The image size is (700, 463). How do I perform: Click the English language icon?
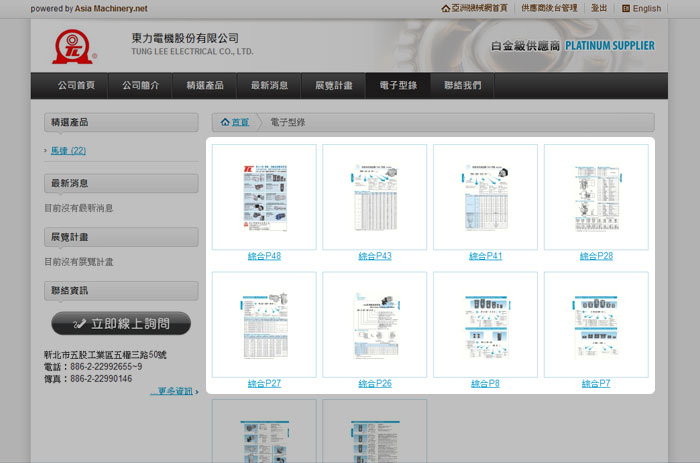click(x=626, y=8)
